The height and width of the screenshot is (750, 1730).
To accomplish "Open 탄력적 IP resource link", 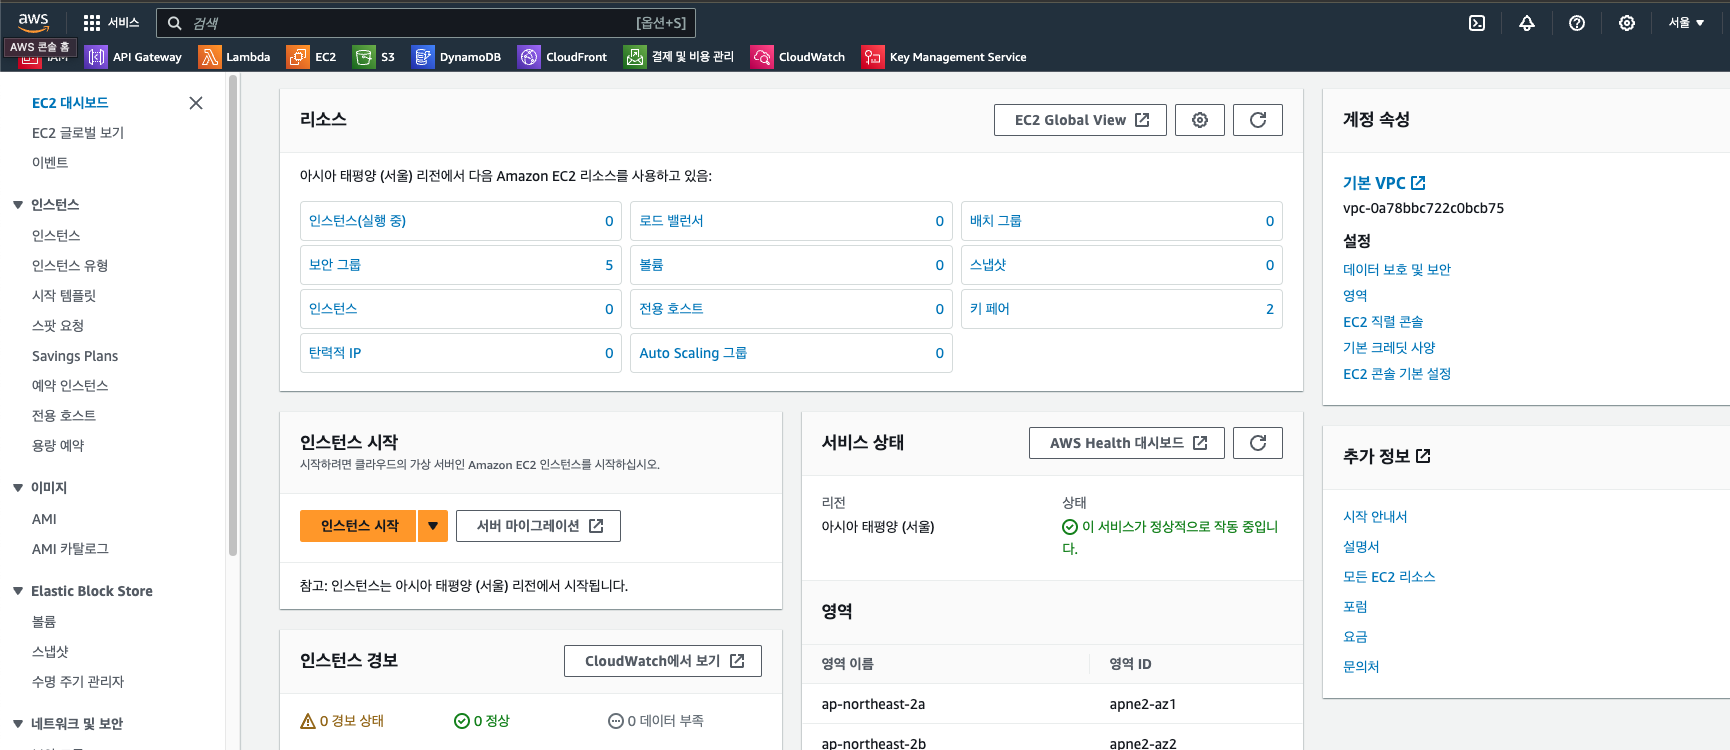I will coord(335,353).
